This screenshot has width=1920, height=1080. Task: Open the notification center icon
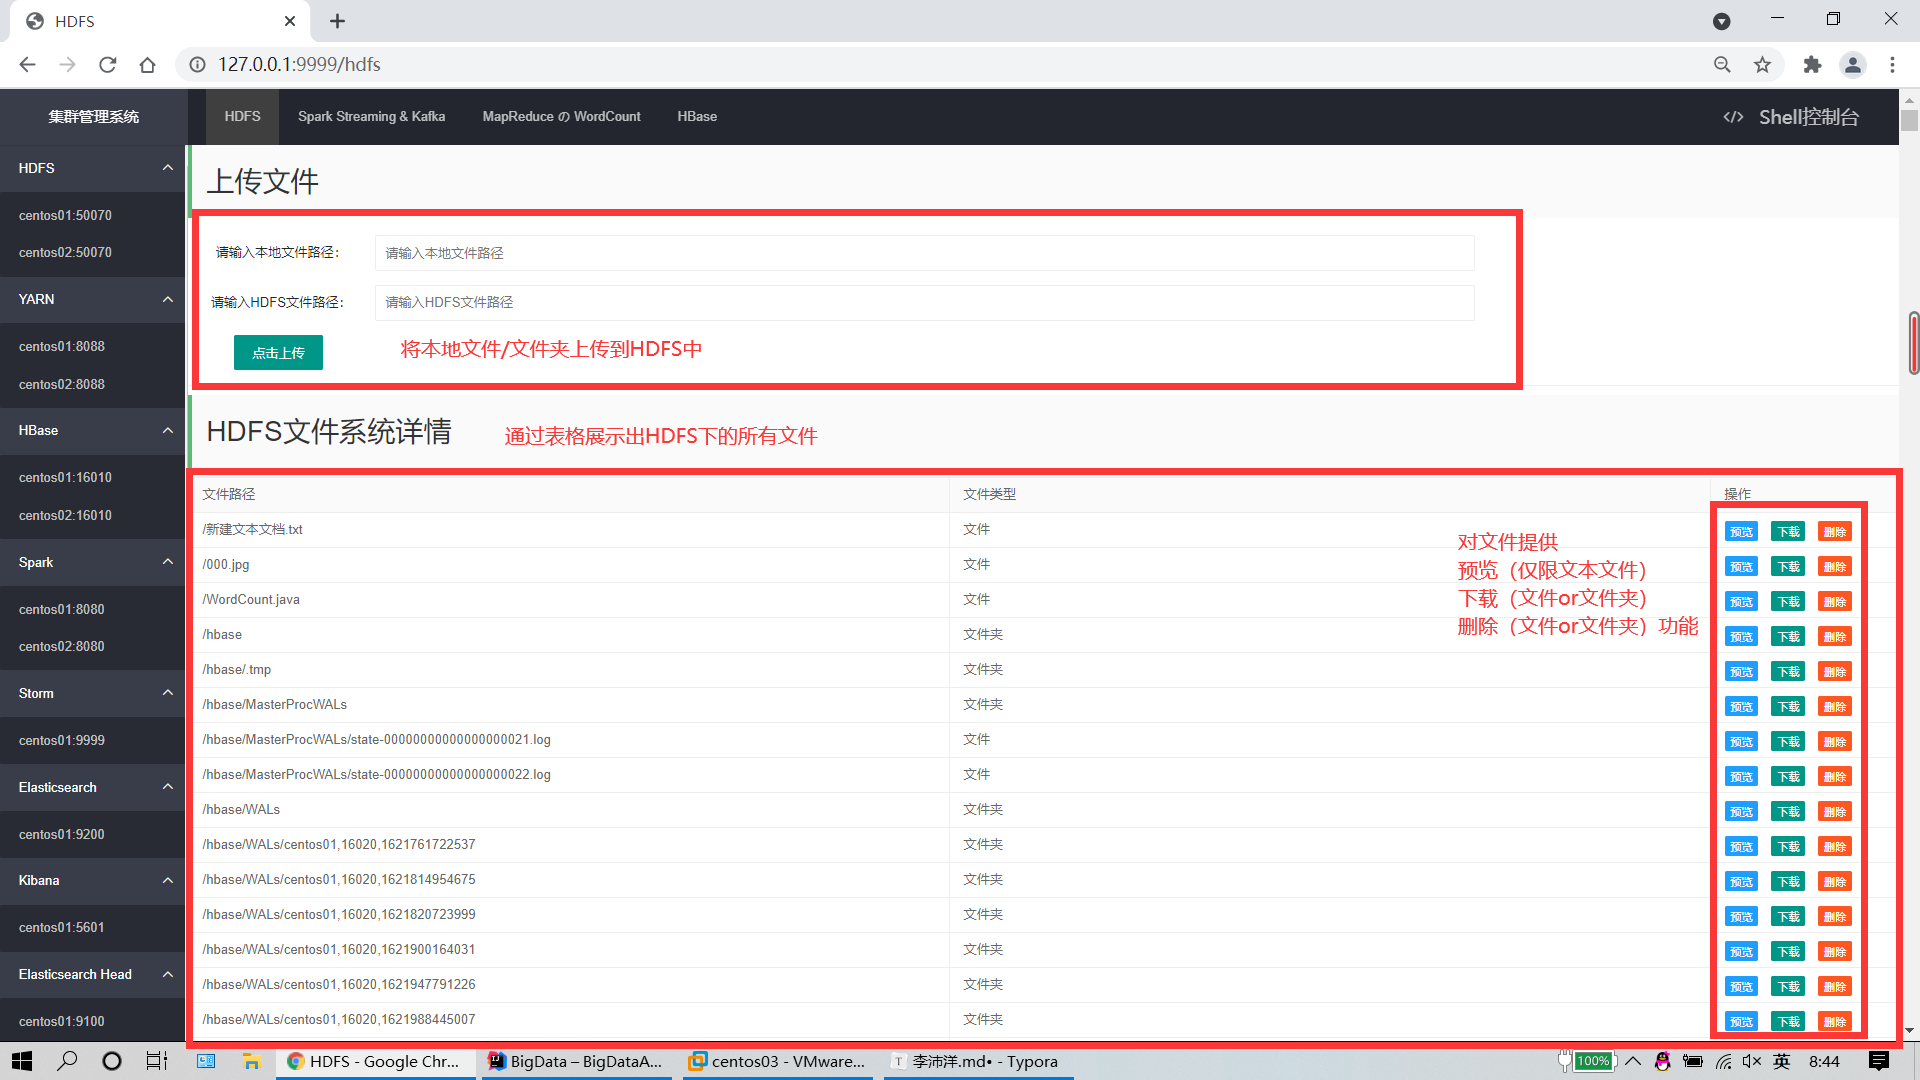click(1879, 1061)
